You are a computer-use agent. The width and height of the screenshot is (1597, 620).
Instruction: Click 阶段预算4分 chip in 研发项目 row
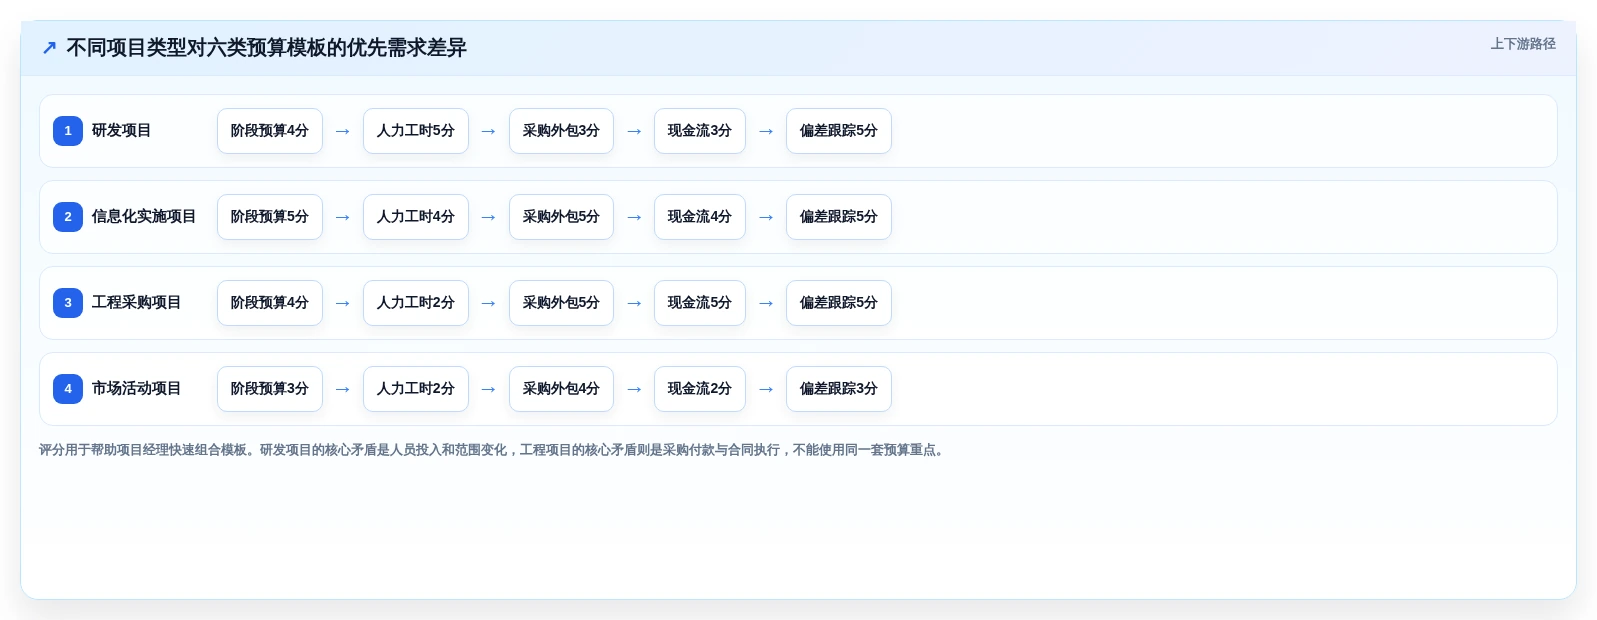270,131
